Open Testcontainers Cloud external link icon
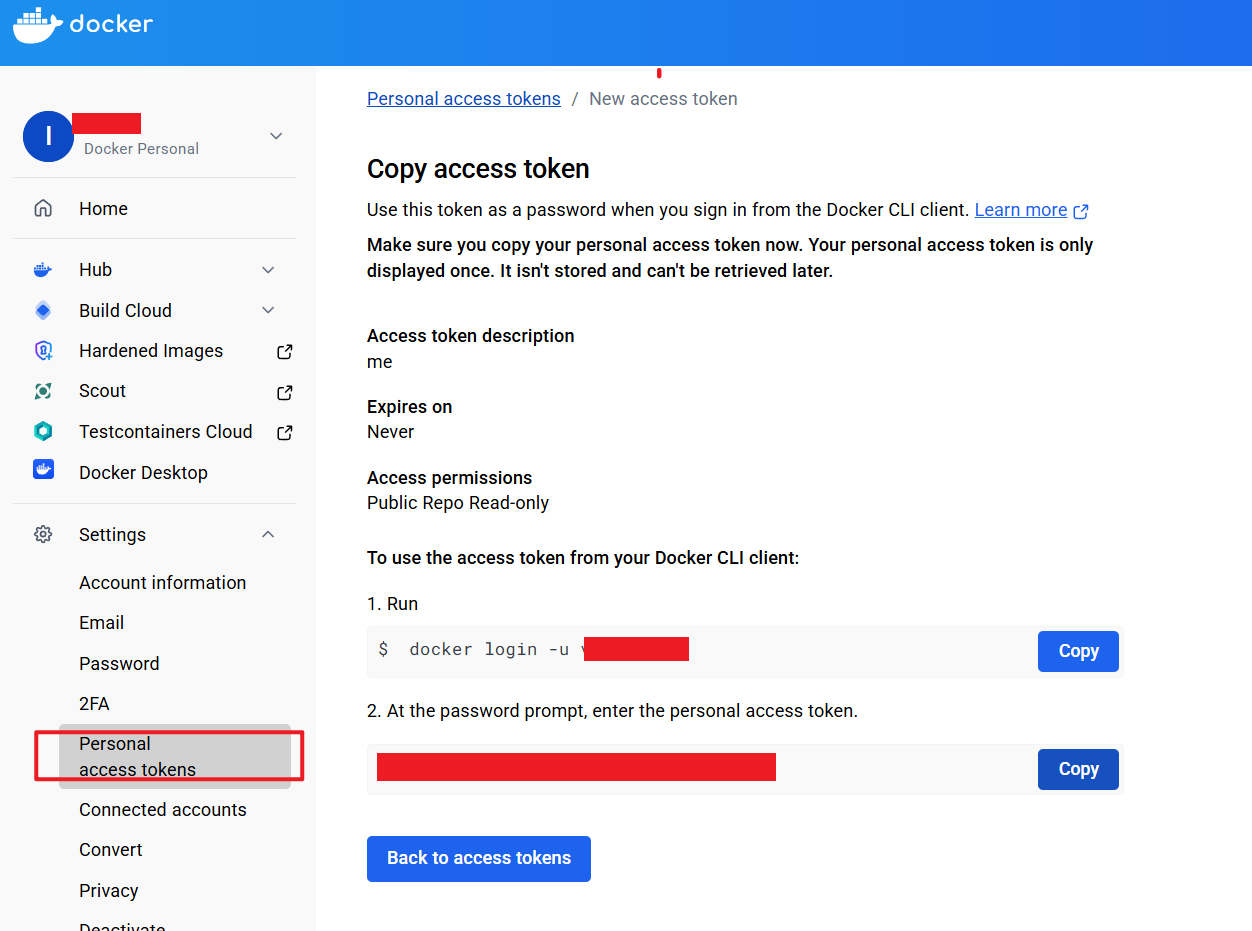Viewport: 1252px width, 931px height. pyautogui.click(x=285, y=433)
